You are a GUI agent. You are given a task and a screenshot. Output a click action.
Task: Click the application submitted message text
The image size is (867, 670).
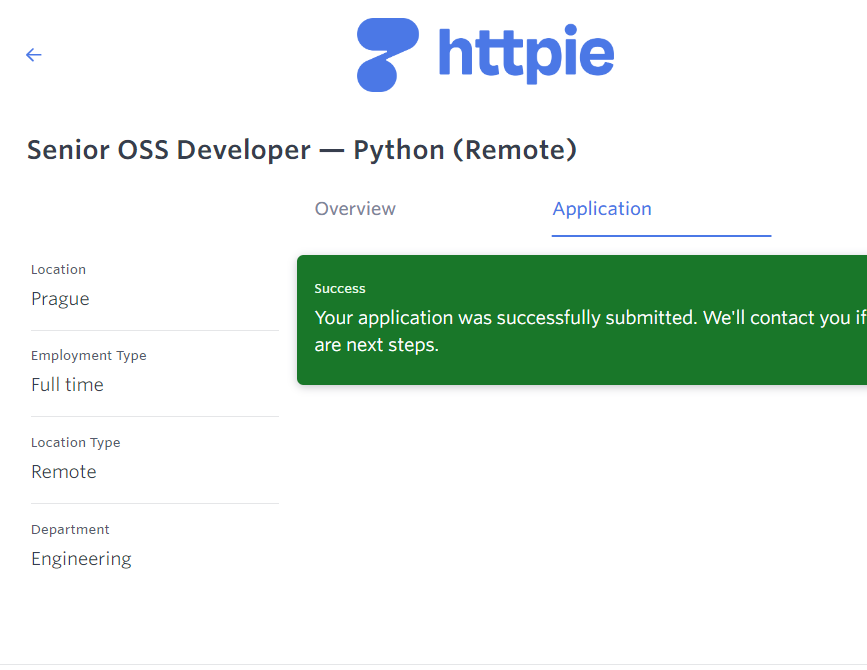pyautogui.click(x=589, y=318)
